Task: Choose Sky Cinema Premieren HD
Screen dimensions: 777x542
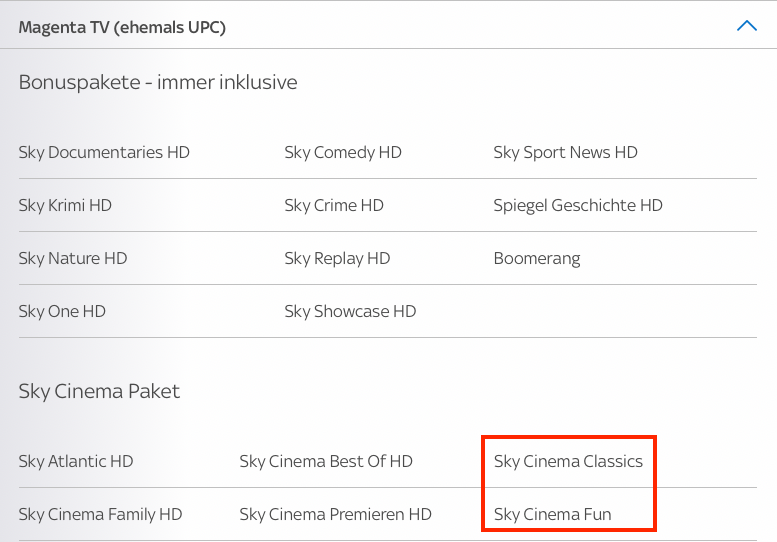Action: click(335, 514)
